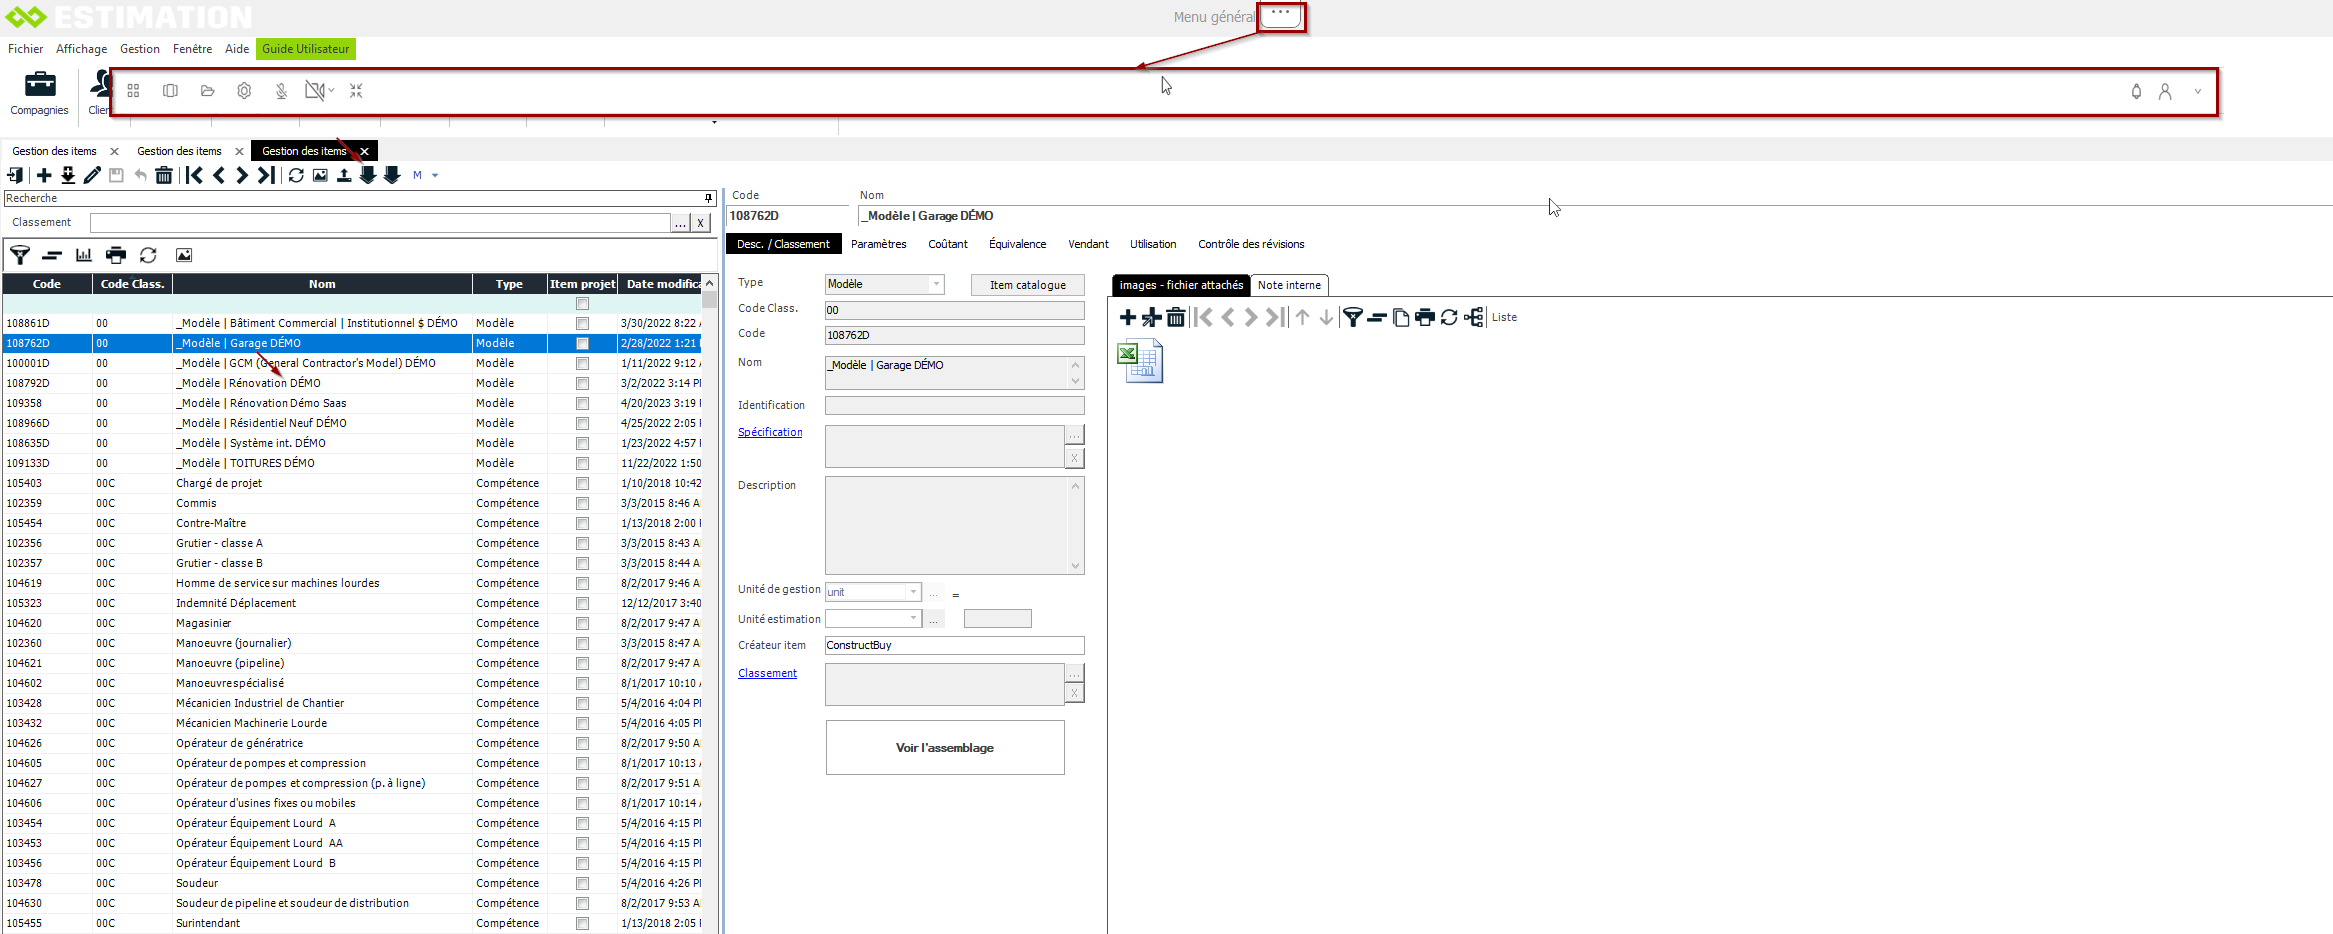Edit the item with the pencil icon
This screenshot has height=934, width=2333.
pos(92,176)
